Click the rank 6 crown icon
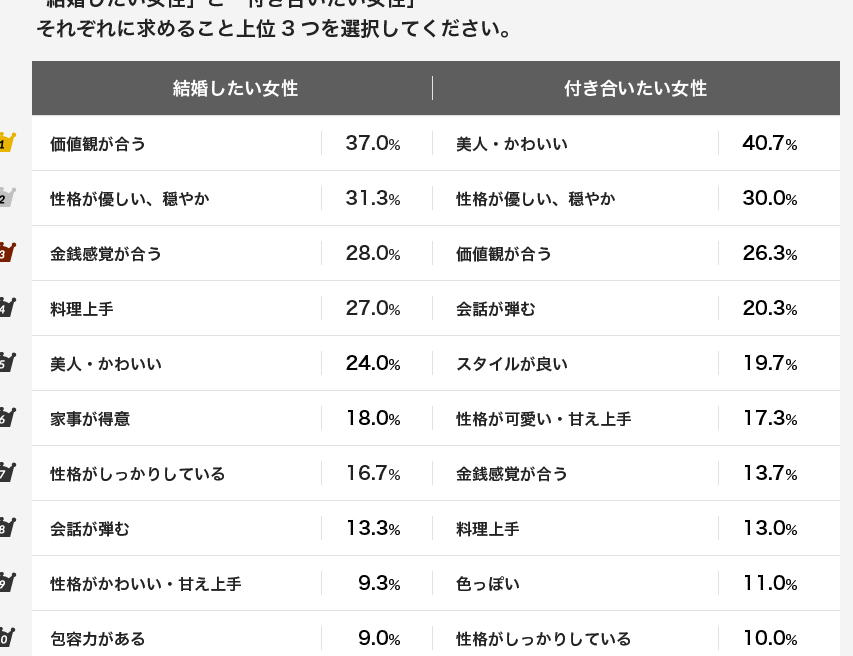Image resolution: width=853 pixels, height=656 pixels. click(x=6, y=418)
